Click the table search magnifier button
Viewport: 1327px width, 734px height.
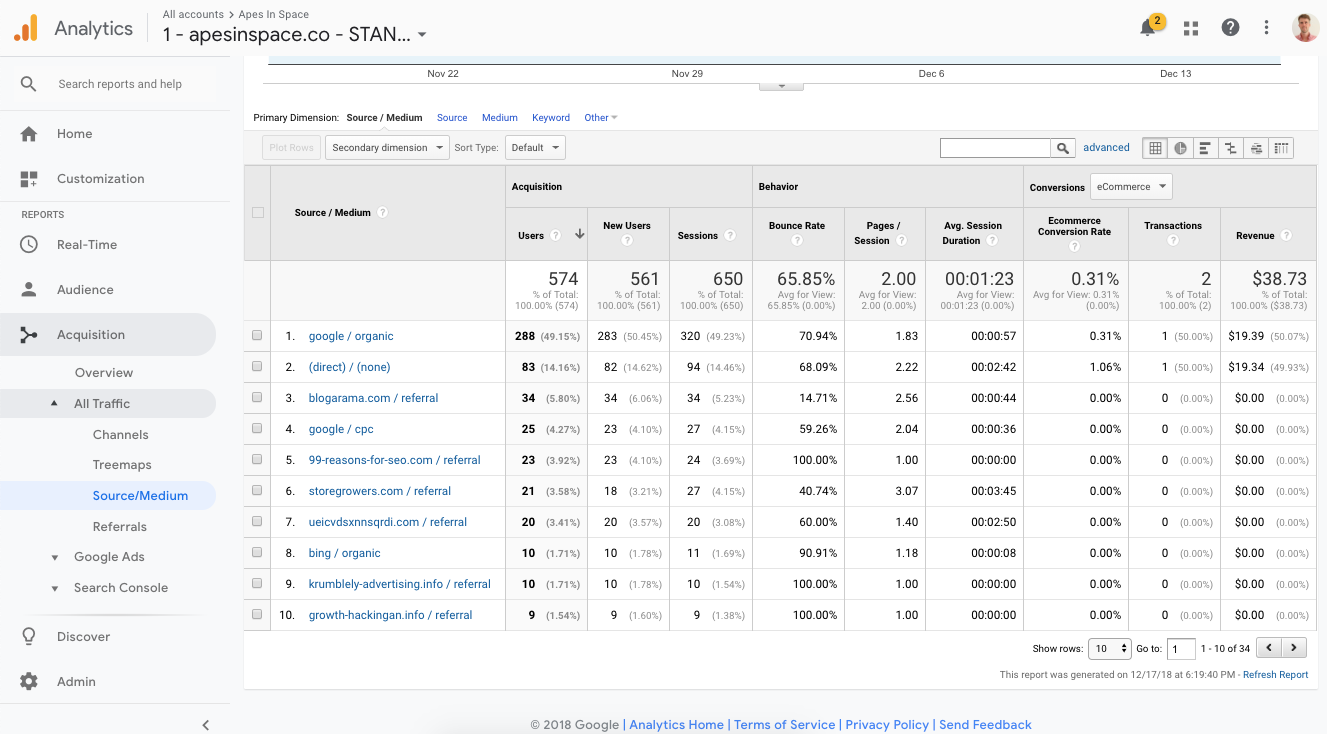(x=1063, y=148)
